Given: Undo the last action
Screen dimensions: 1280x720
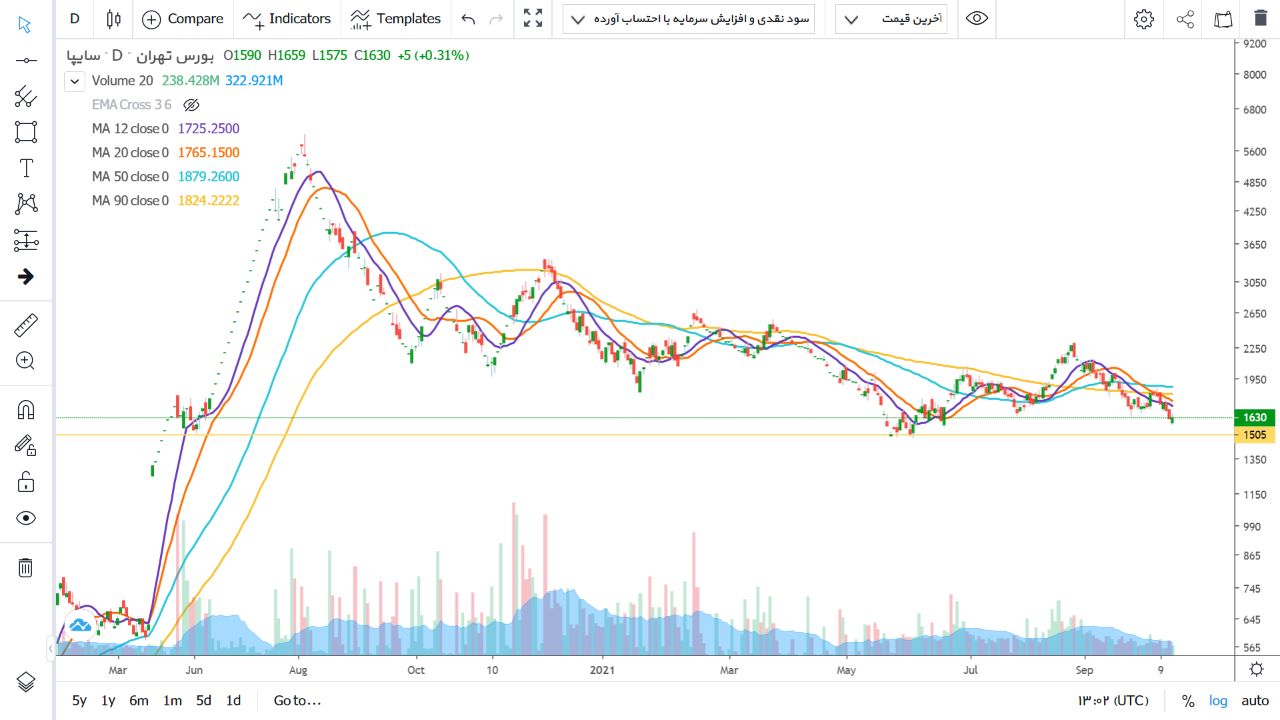Looking at the screenshot, I should click(468, 18).
